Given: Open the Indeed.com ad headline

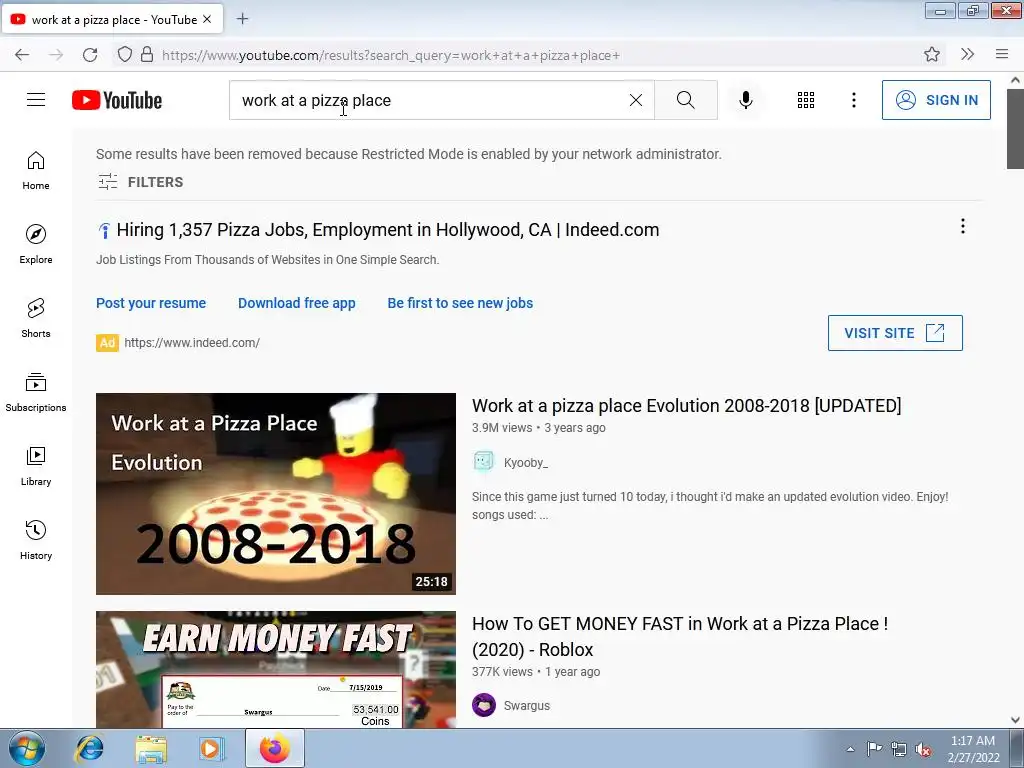Looking at the screenshot, I should [387, 230].
